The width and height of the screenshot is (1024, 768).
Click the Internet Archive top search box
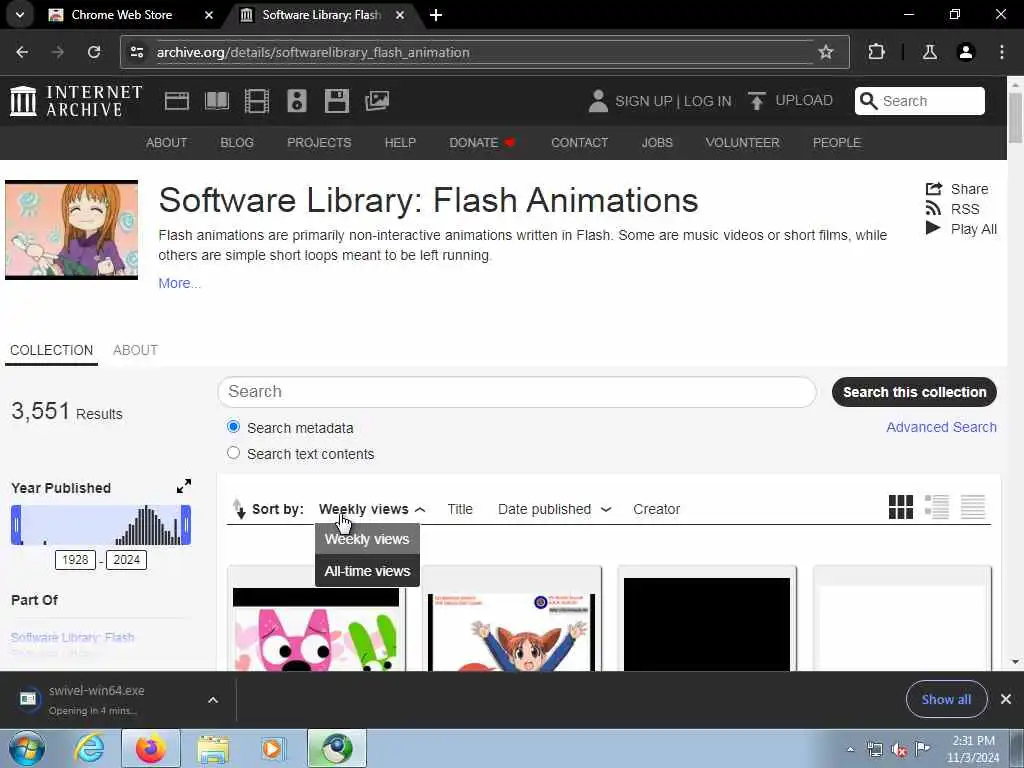pos(920,101)
